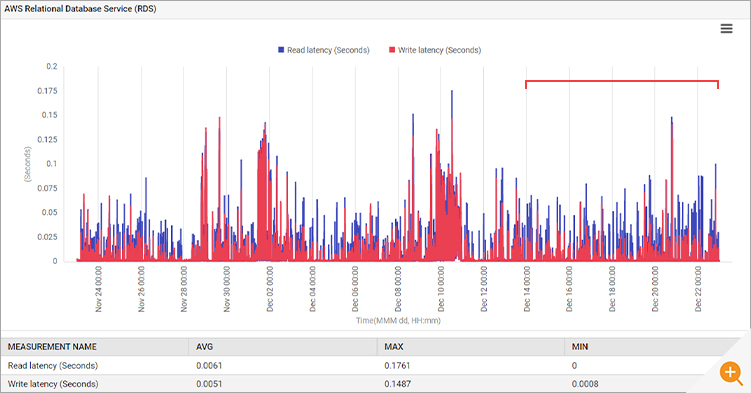Click the Dec 22 00:00 axis label
Screen dimensions: 751x393
(698, 289)
